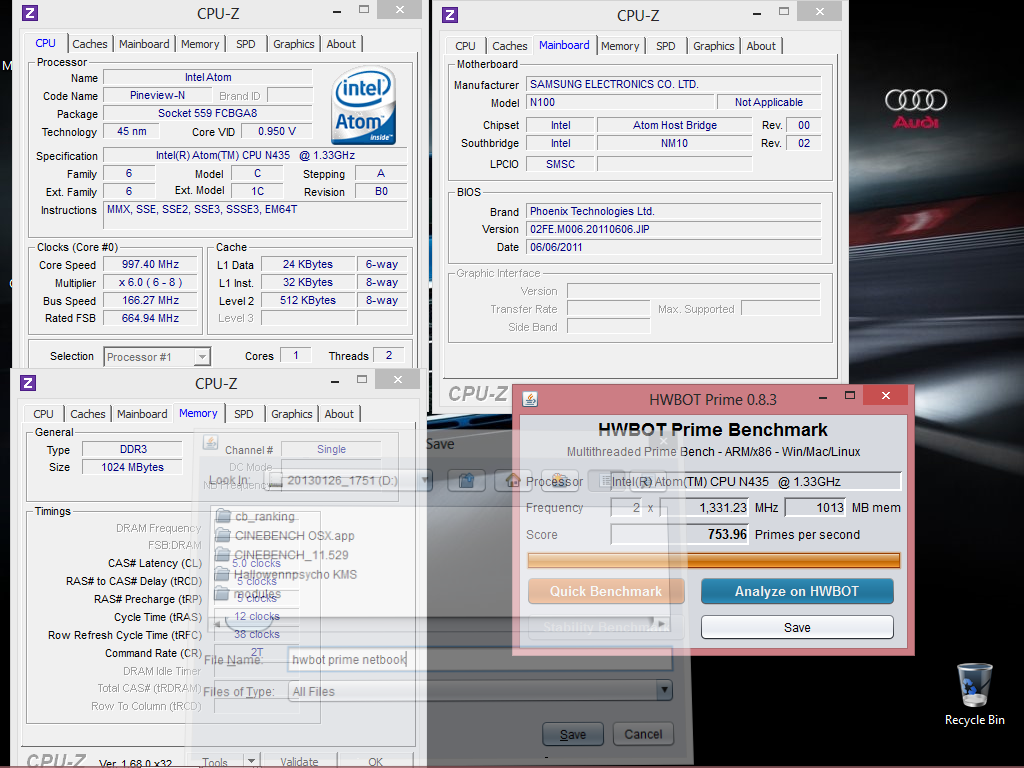Click Southbridge value NM10
1024x768 pixels.
point(675,143)
